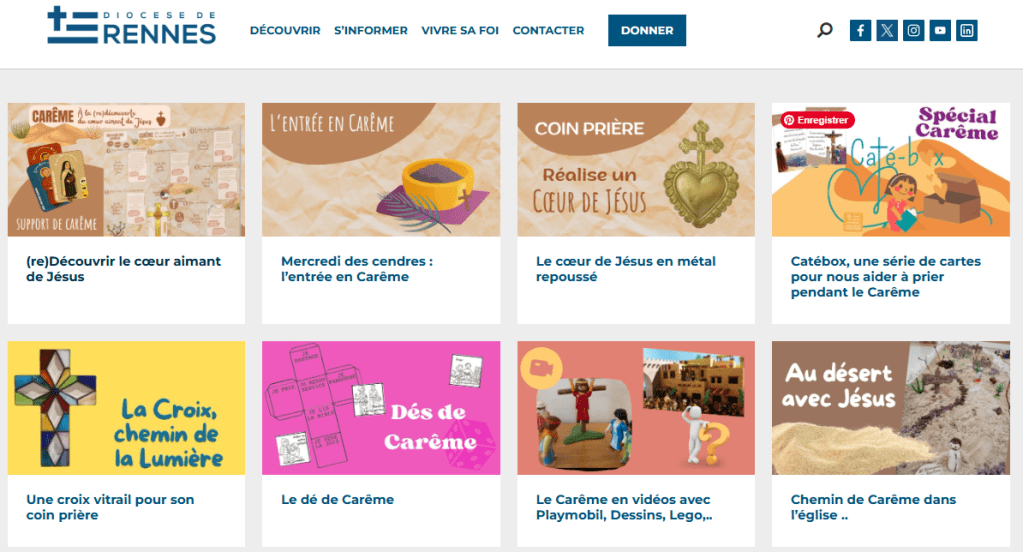Viewport: 1023px width, 552px height.
Task: Open article Mercredi des cendres link
Action: (x=357, y=269)
